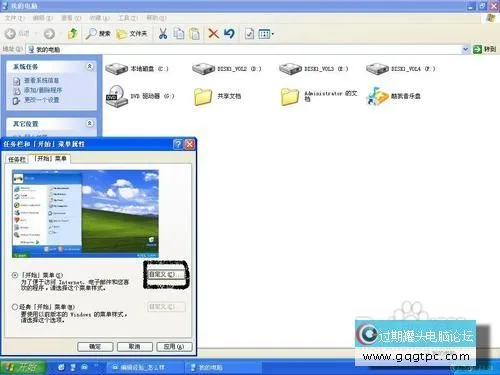Open the Help (帮助) menu
Viewport: 500px width, 375px height.
[156, 18]
